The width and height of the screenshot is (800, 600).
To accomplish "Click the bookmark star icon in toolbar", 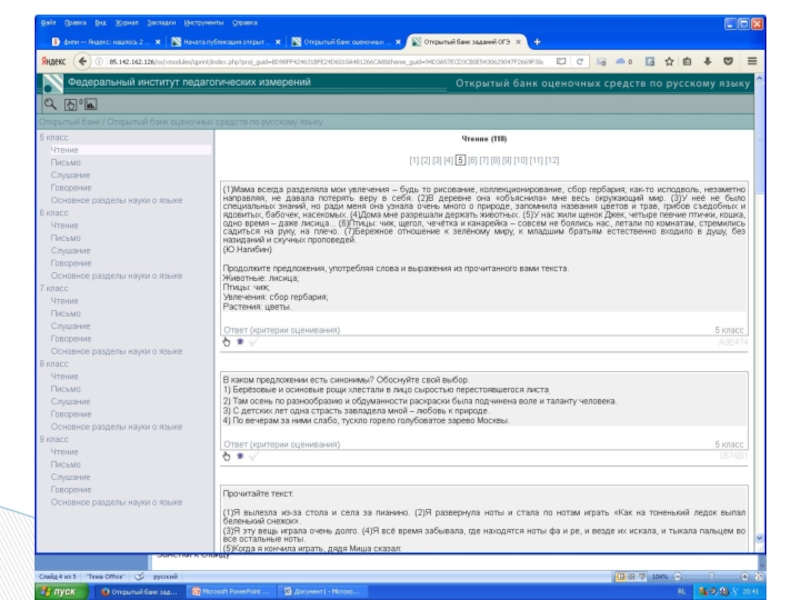I will [x=671, y=61].
